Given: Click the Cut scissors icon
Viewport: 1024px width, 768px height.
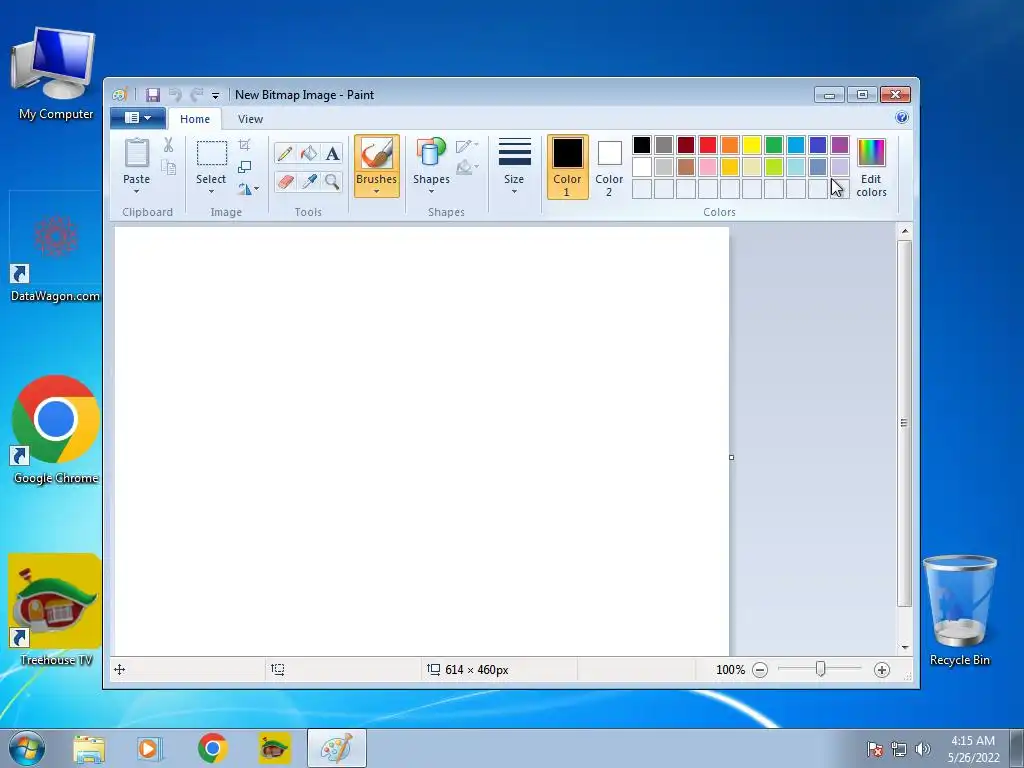Looking at the screenshot, I should coord(168,145).
